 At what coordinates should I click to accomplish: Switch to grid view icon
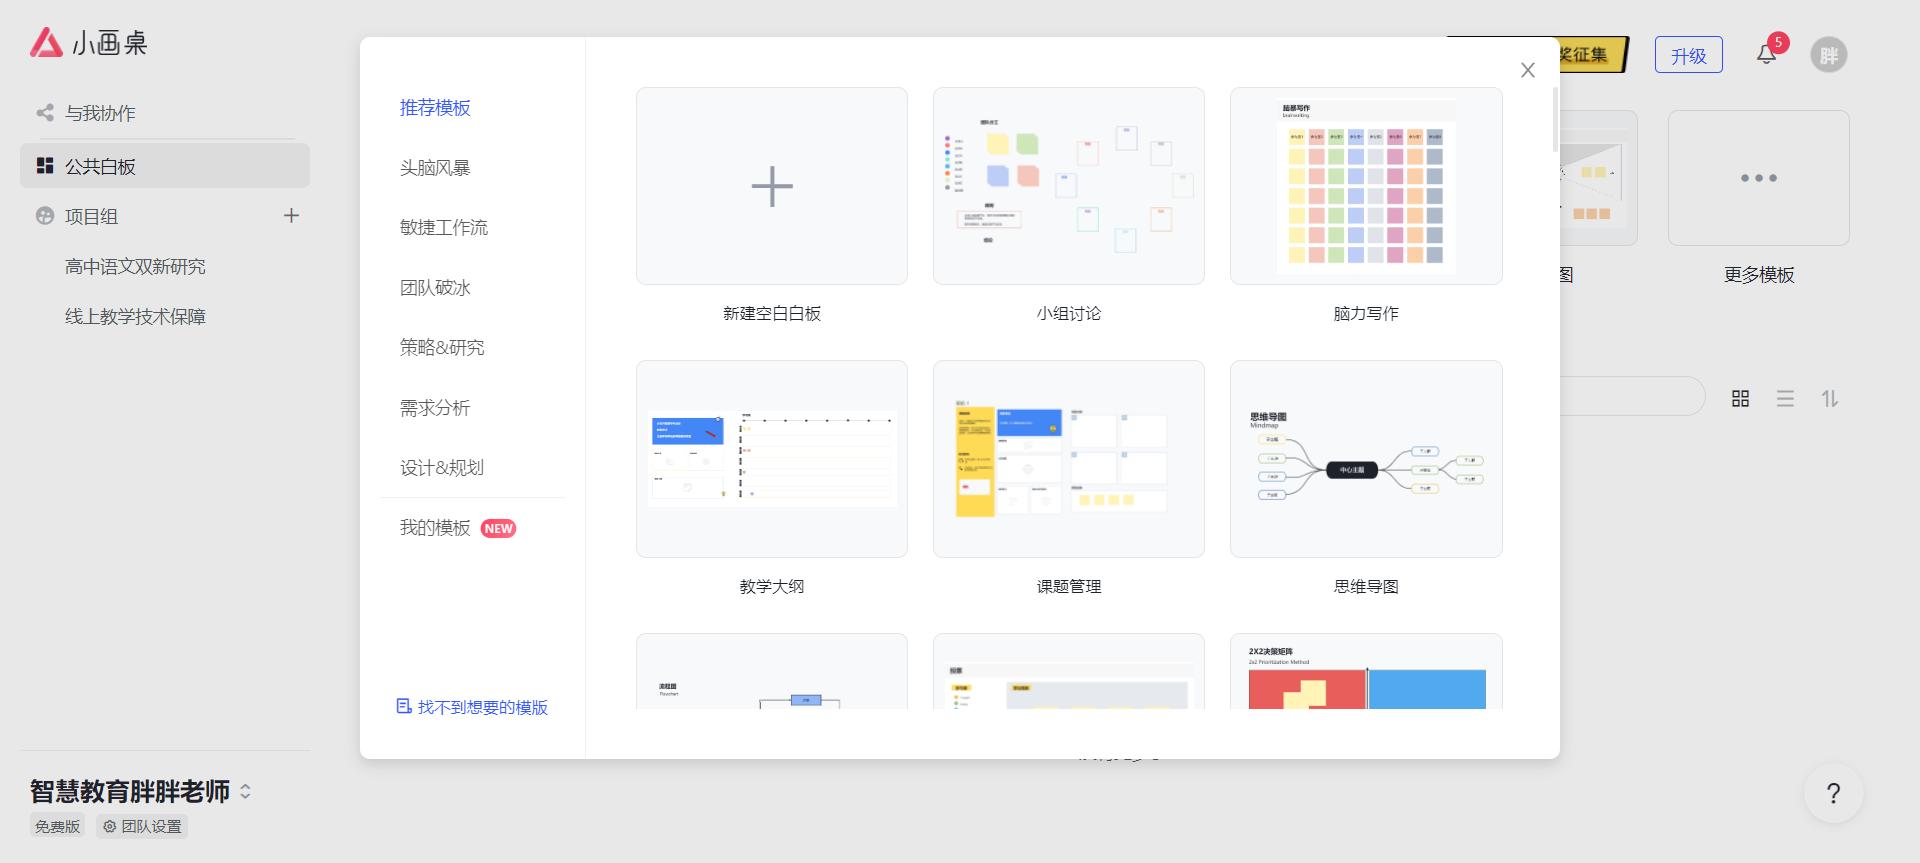tap(1740, 399)
